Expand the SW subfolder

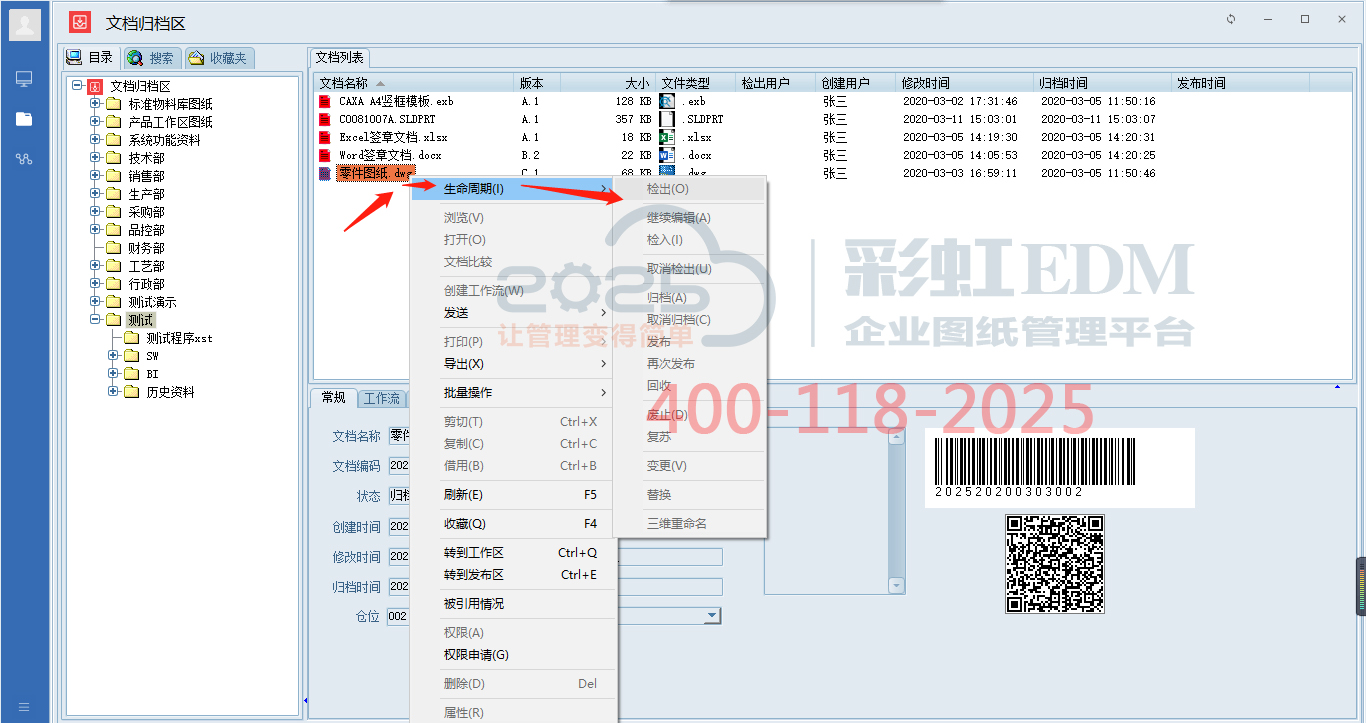pyautogui.click(x=113, y=356)
